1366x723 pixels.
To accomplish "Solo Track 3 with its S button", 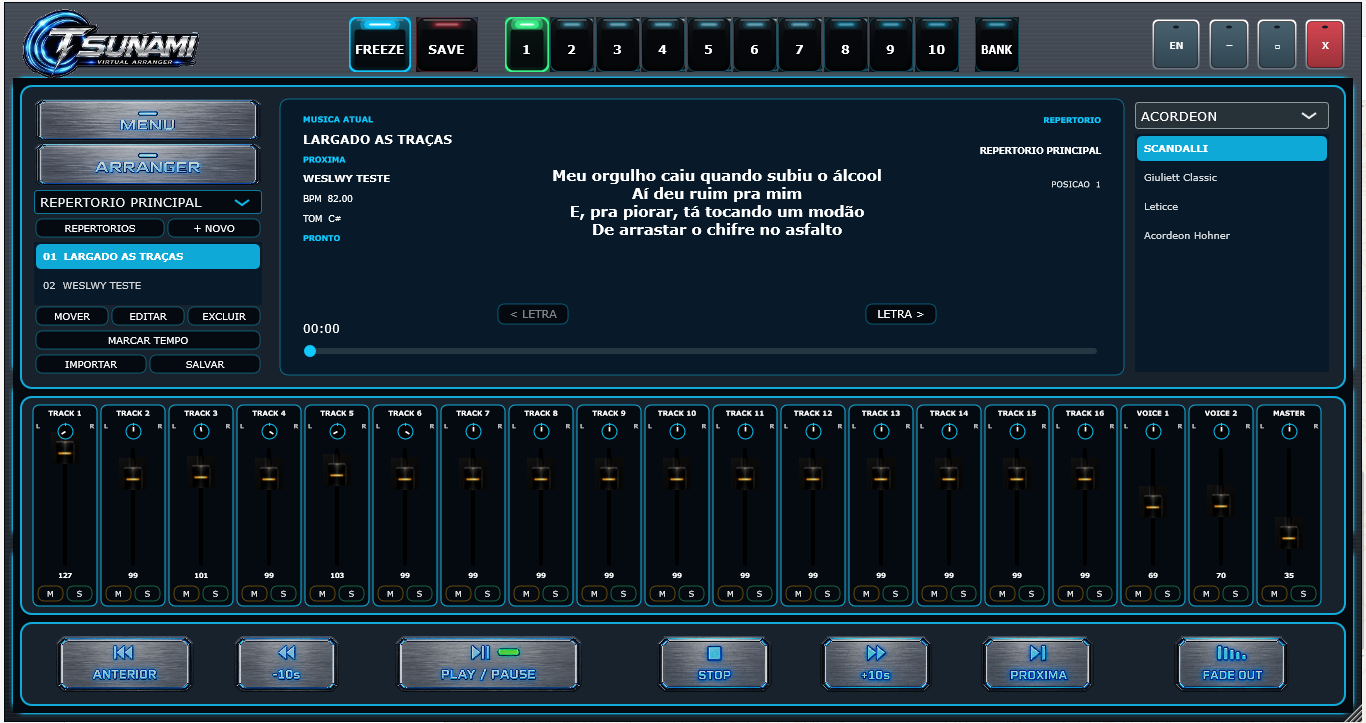I will pos(216,593).
